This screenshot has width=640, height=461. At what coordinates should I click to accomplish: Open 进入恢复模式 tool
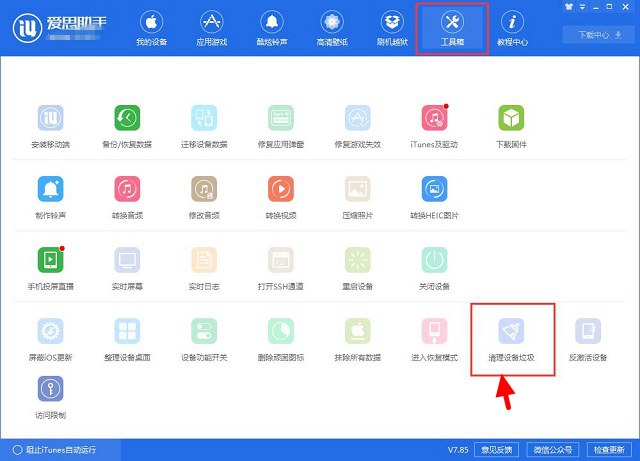coord(434,332)
